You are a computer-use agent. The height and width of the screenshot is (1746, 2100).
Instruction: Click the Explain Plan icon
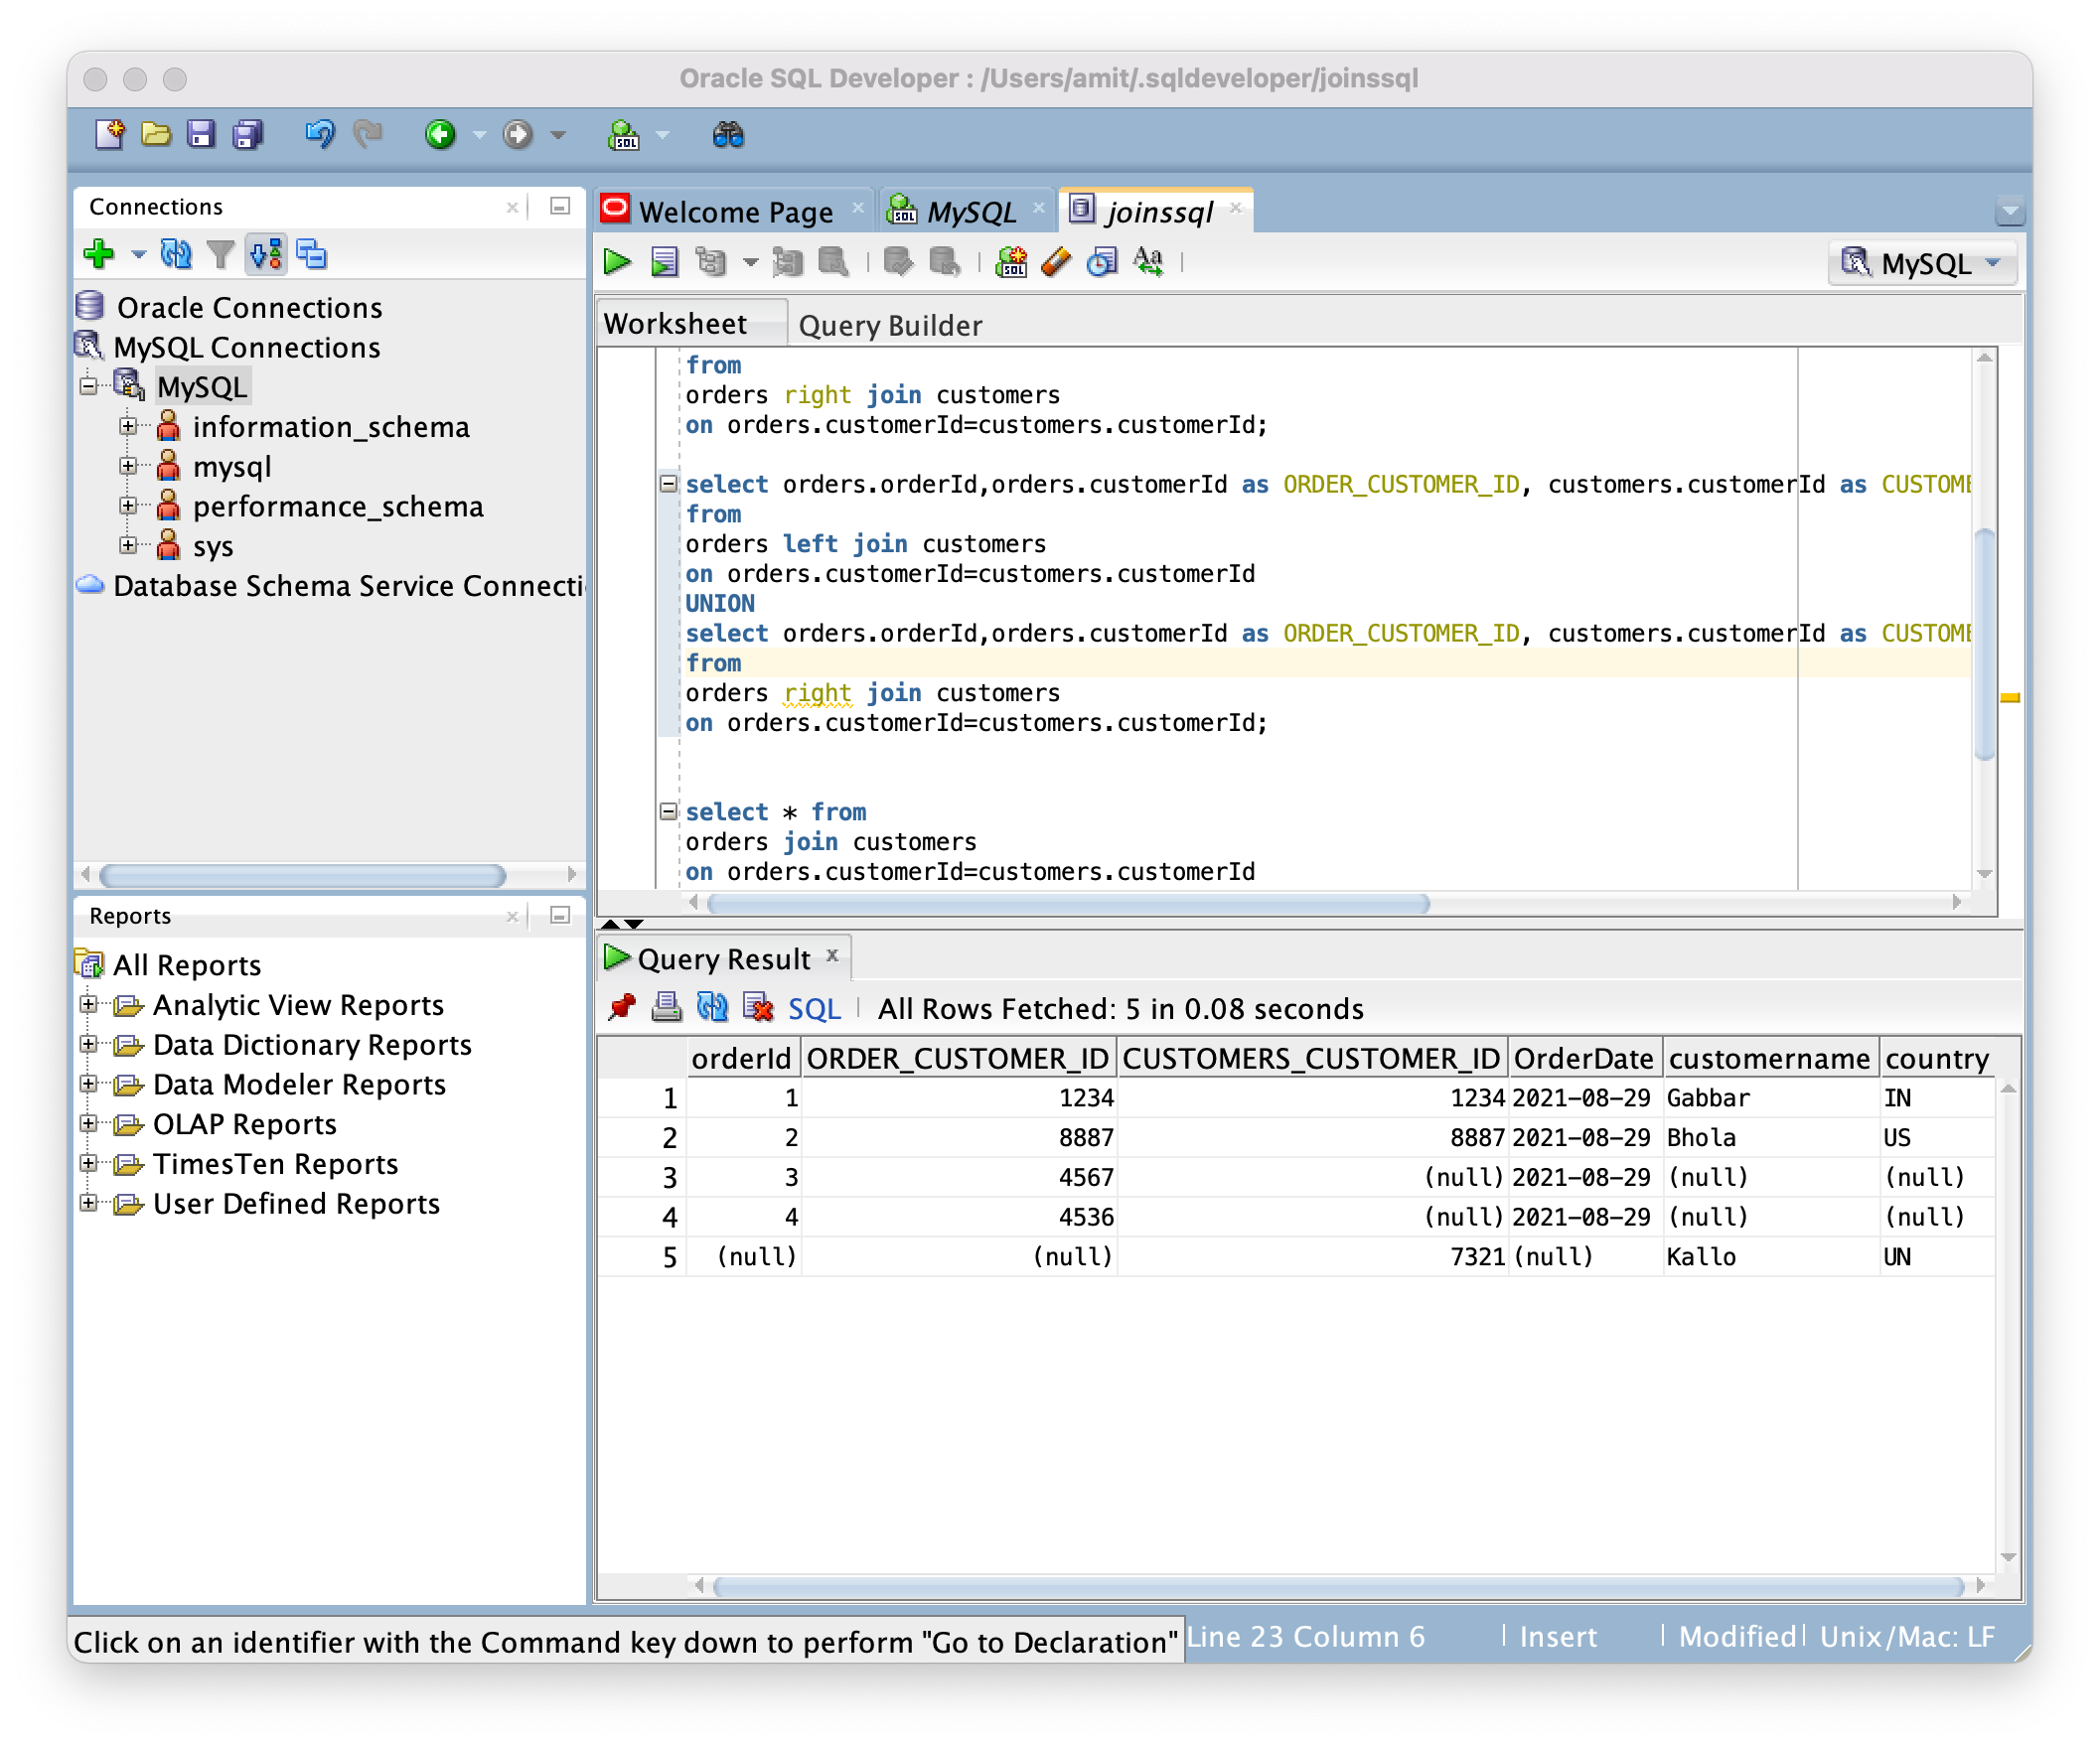pos(711,263)
